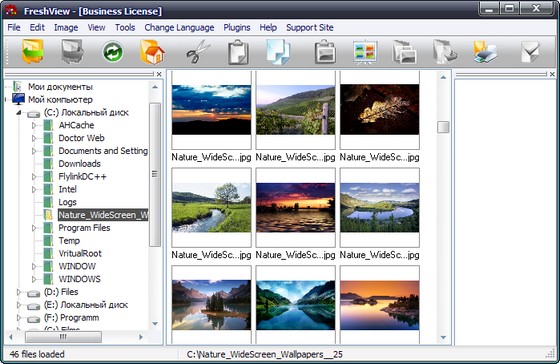Click the Back folder arrow icon

[x=32, y=52]
